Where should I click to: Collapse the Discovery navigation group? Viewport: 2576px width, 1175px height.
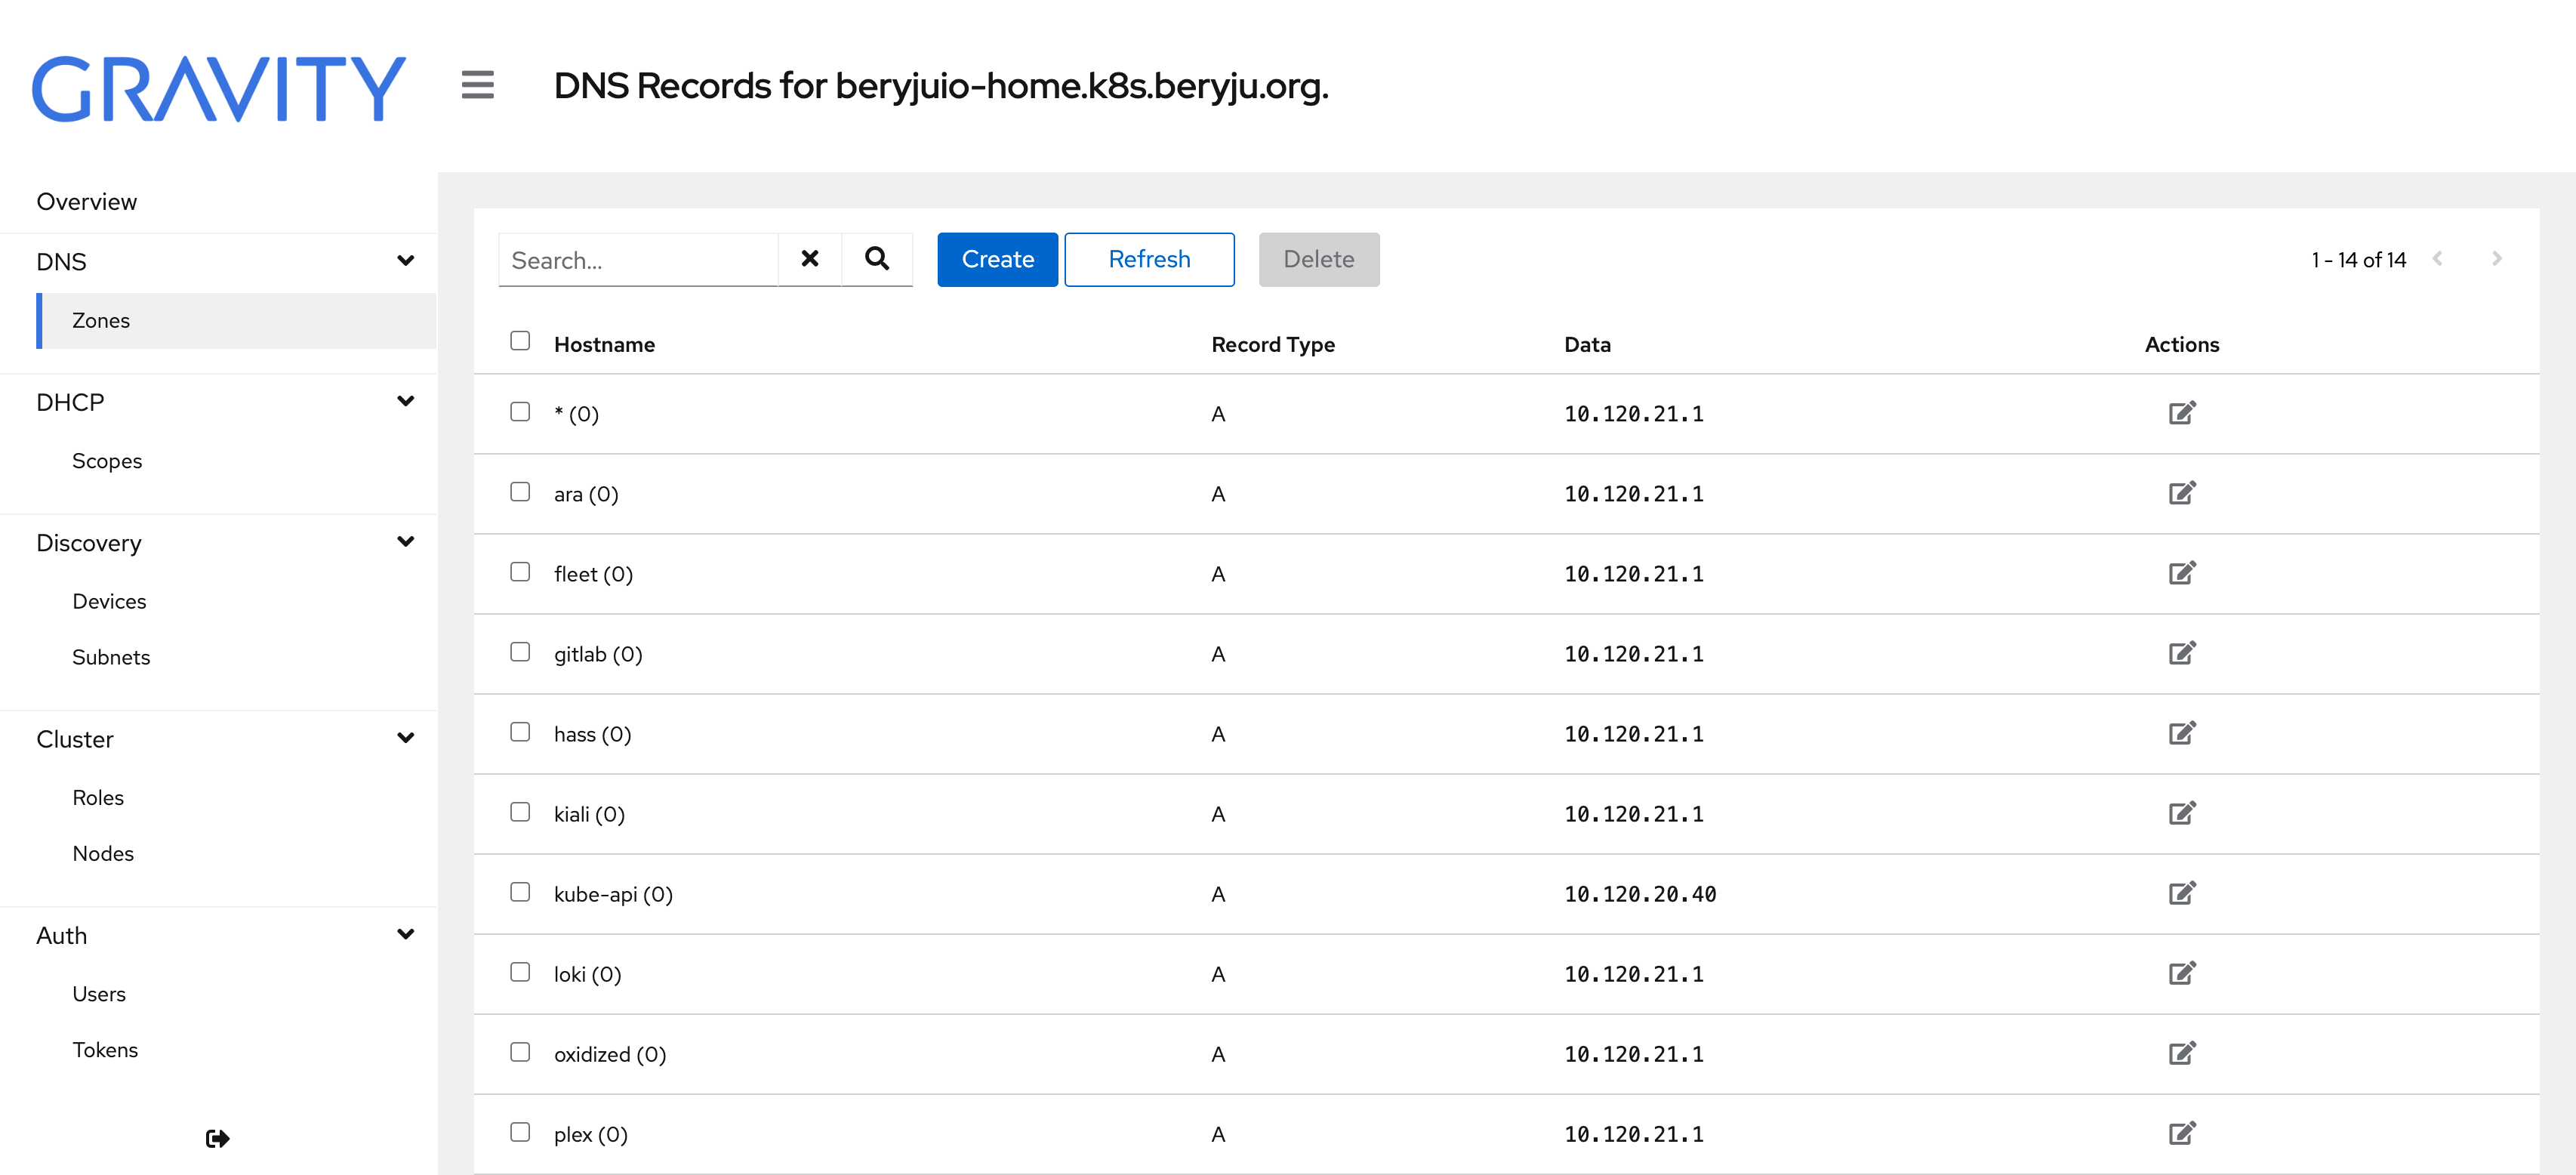pyautogui.click(x=405, y=542)
